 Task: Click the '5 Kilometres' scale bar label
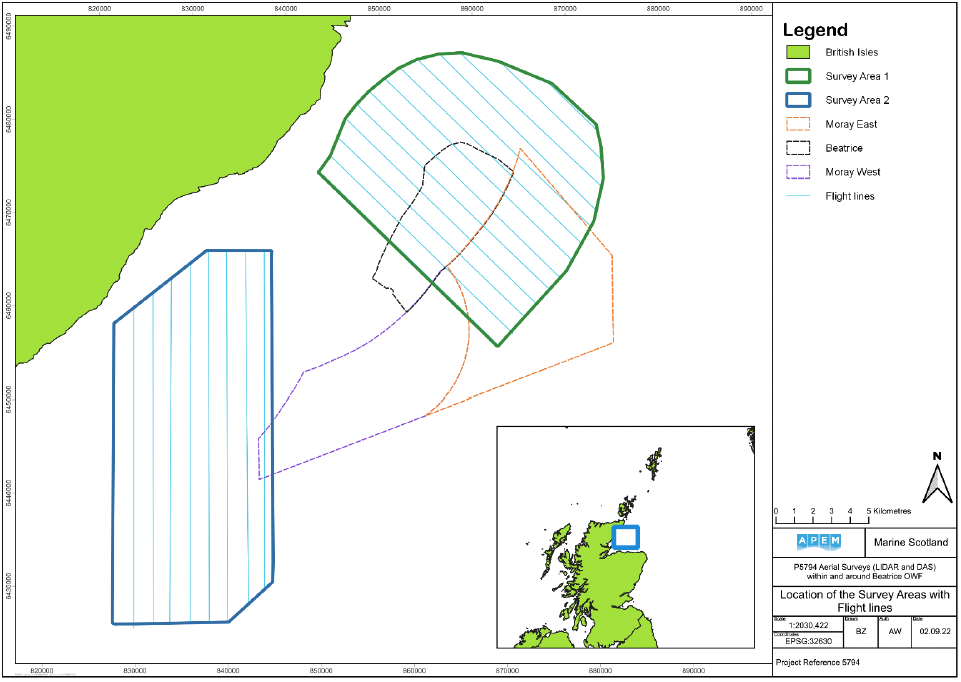[x=889, y=511]
